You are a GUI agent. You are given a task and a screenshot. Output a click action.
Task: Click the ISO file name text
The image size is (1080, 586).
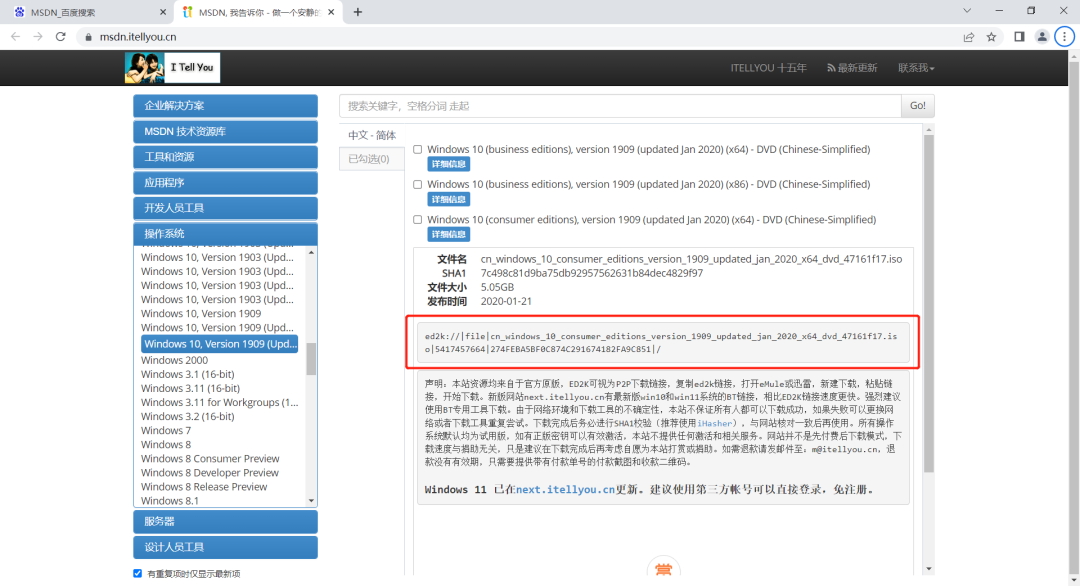pos(691,260)
